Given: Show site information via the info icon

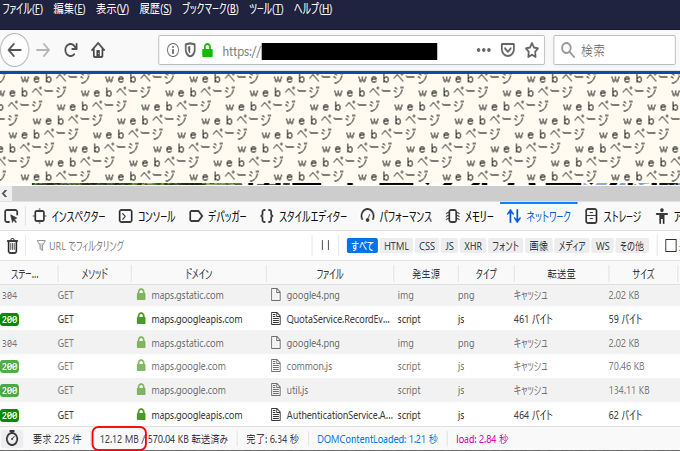Looking at the screenshot, I should [173, 50].
